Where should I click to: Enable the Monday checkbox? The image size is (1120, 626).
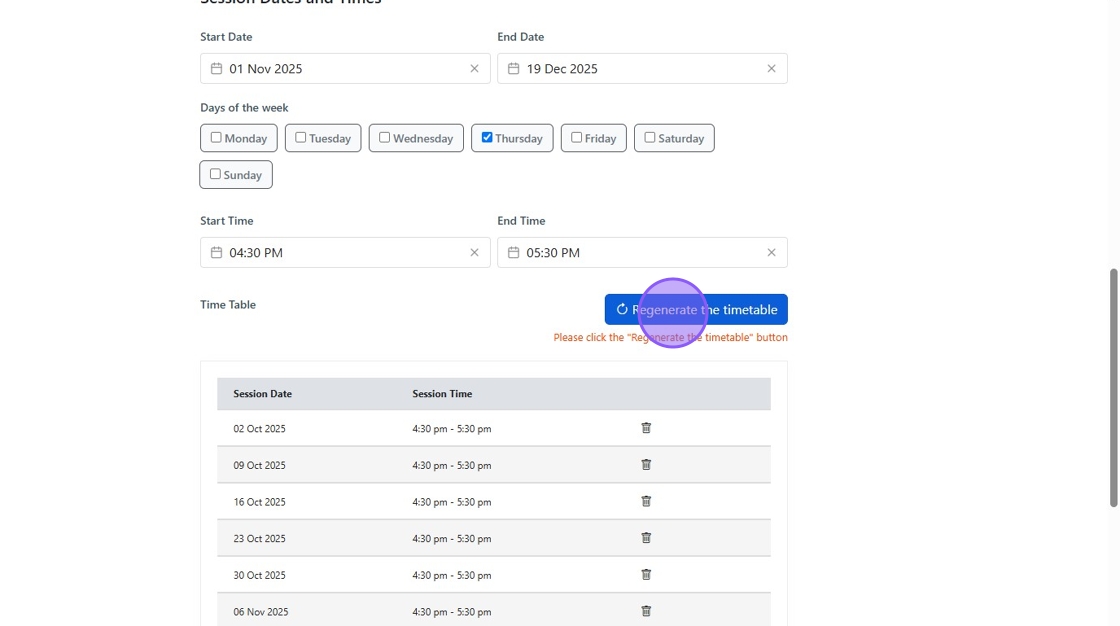tap(216, 138)
